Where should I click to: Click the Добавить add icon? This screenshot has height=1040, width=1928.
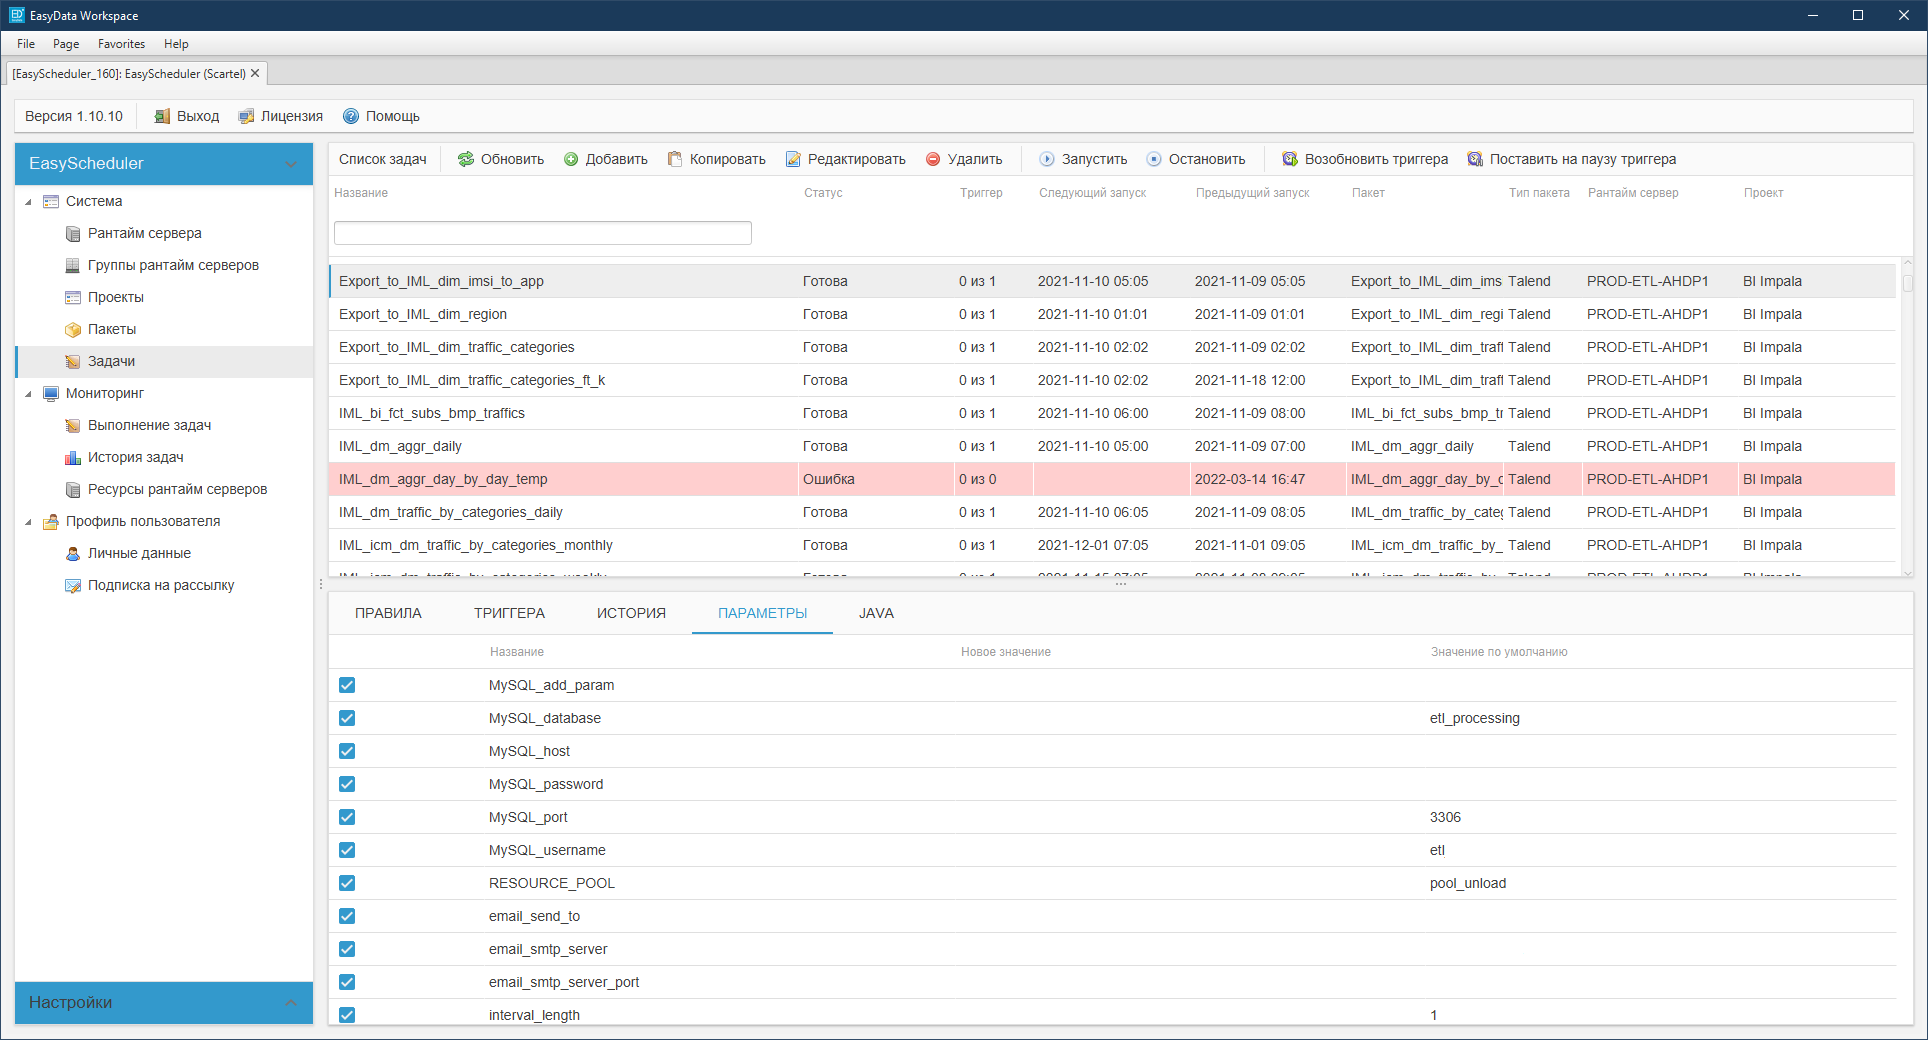click(571, 159)
